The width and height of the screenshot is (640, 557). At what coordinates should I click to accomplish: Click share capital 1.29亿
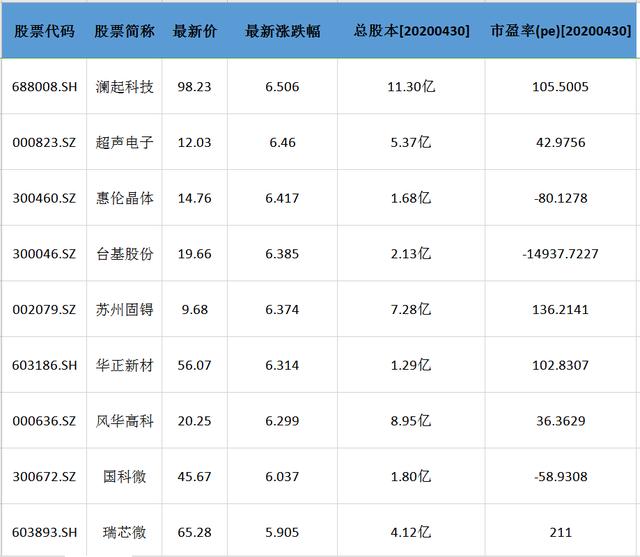coord(411,365)
